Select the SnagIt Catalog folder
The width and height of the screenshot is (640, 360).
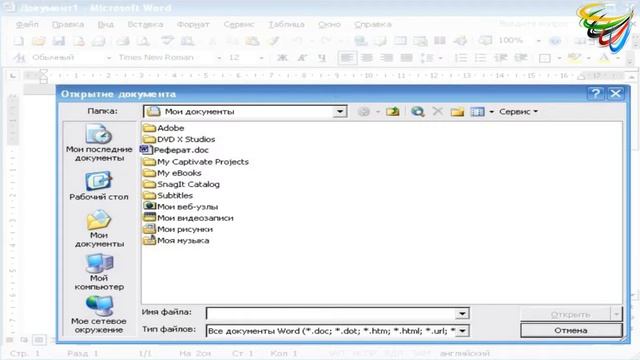(x=182, y=184)
